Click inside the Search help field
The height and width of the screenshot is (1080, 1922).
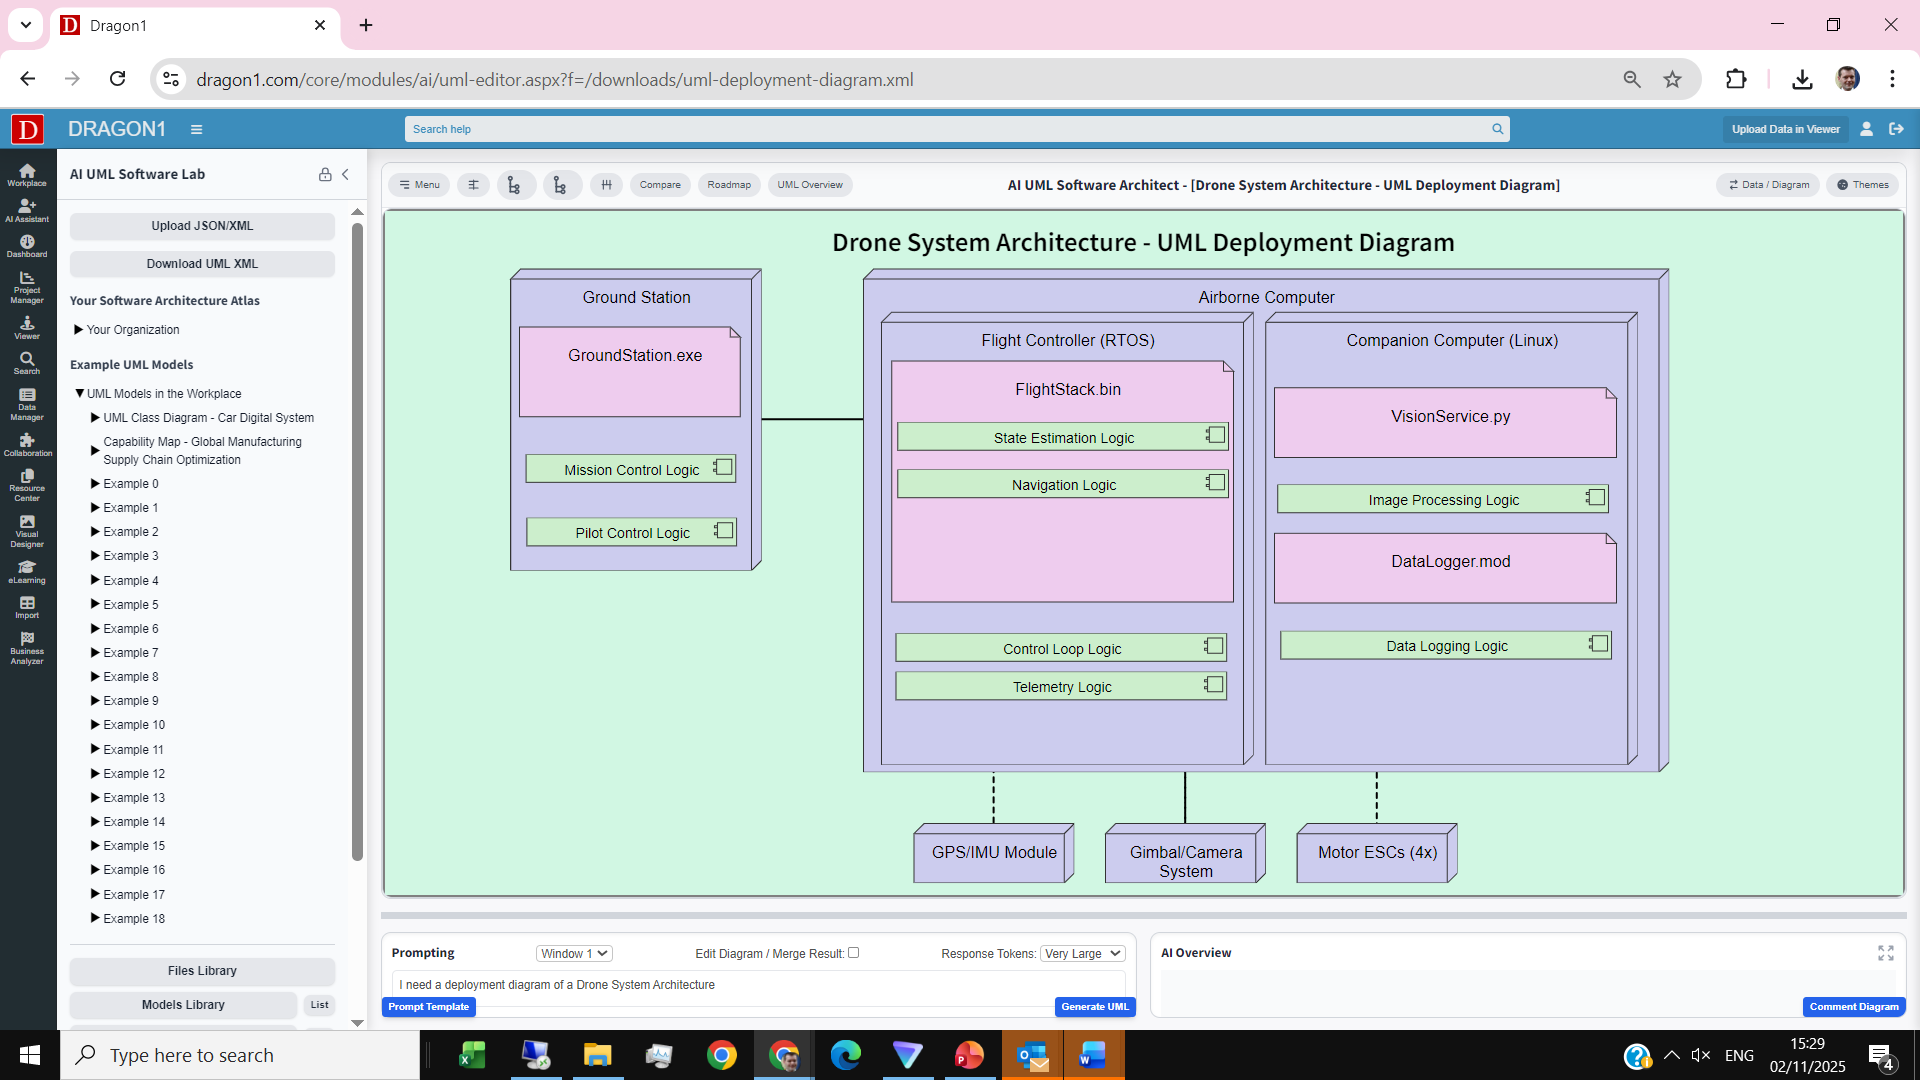tap(950, 128)
